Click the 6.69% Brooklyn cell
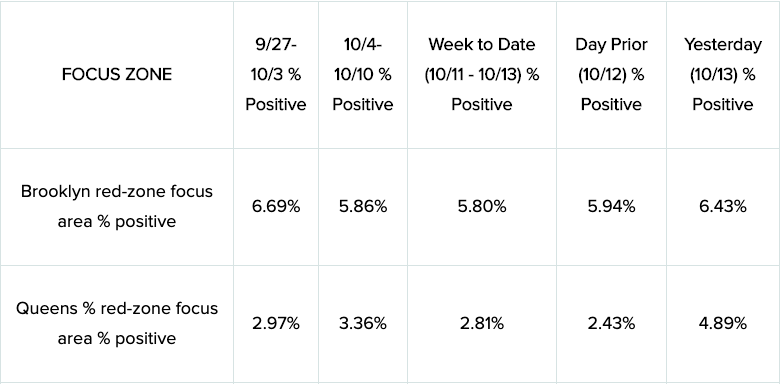780x384 pixels. 276,206
